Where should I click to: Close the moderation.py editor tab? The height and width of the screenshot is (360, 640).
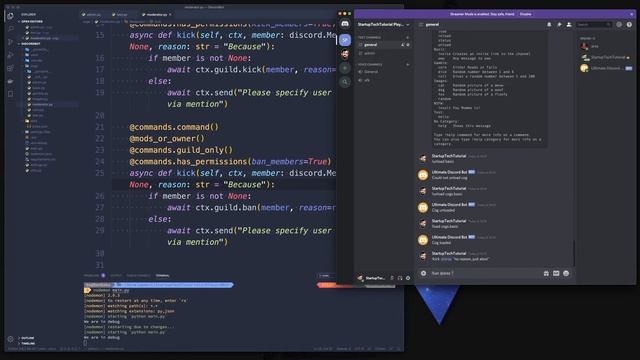pyautogui.click(x=170, y=15)
